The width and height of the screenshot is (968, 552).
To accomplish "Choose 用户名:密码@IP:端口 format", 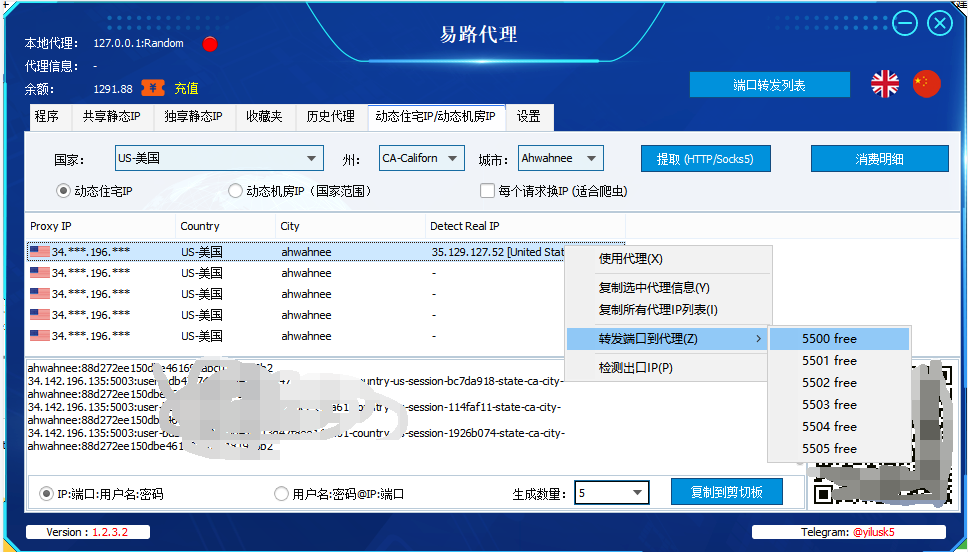I will (x=281, y=494).
